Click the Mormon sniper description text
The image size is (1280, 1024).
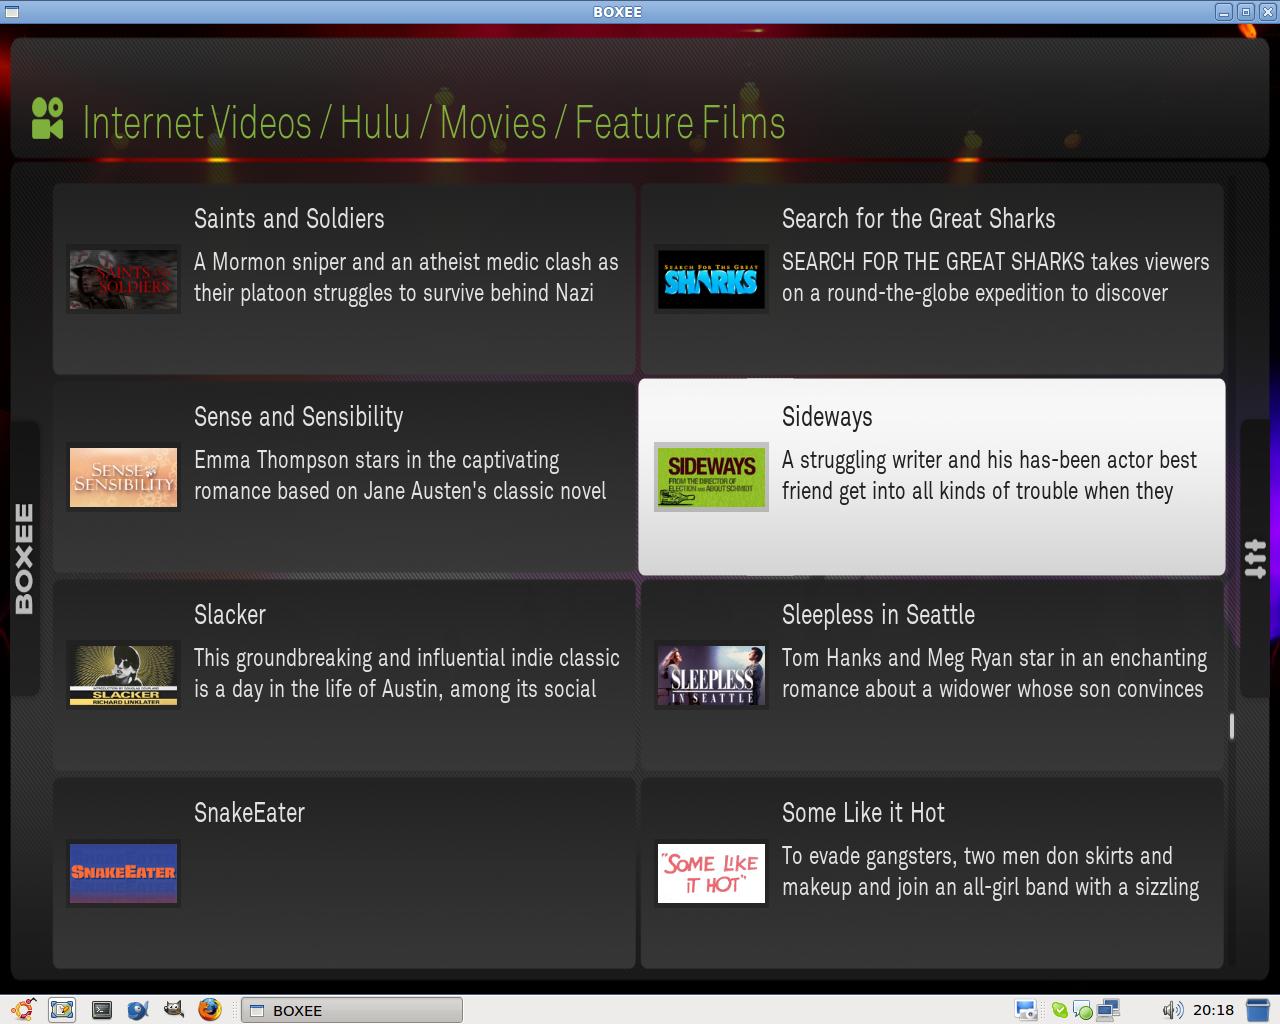(x=406, y=277)
